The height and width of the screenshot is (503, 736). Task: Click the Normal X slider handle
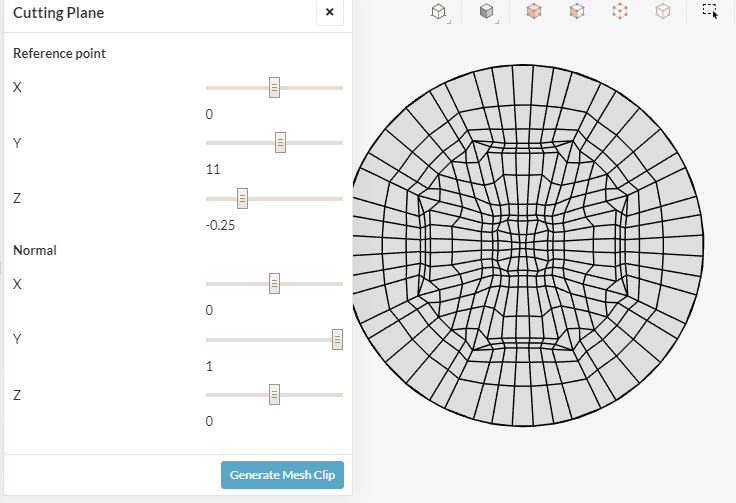(274, 284)
